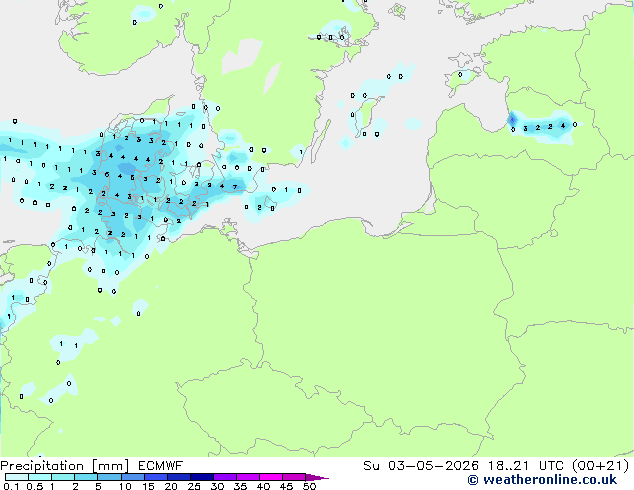Click the 35–40 mm legend color box
Image resolution: width=634 pixels, height=490 pixels.
[248, 477]
